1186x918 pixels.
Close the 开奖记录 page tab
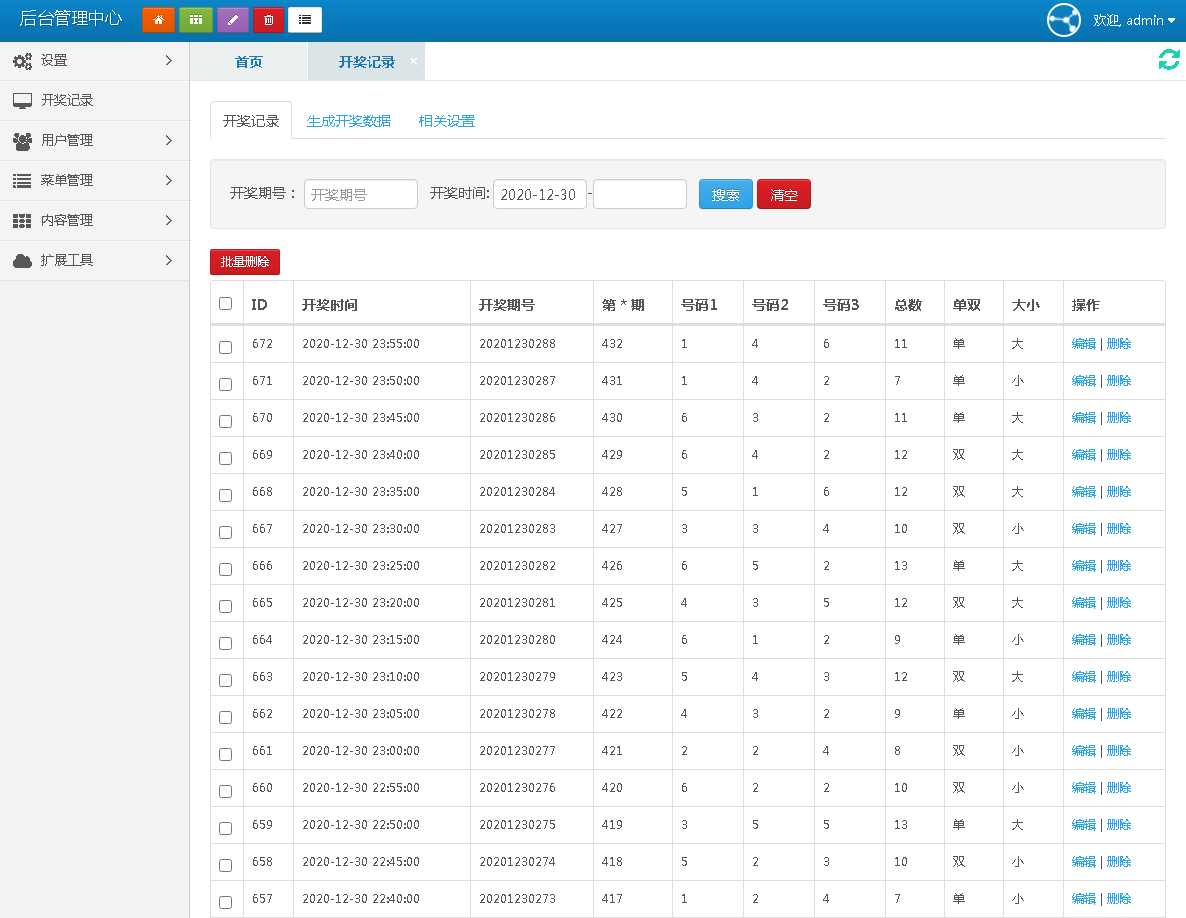click(x=413, y=61)
